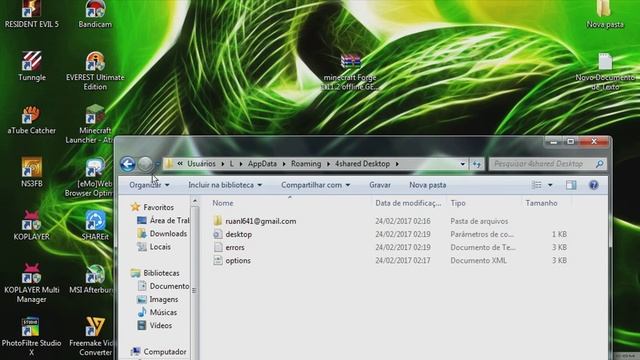This screenshot has width=640, height=360.
Task: Click 4shared Desktop in the breadcrumb
Action: click(362, 164)
